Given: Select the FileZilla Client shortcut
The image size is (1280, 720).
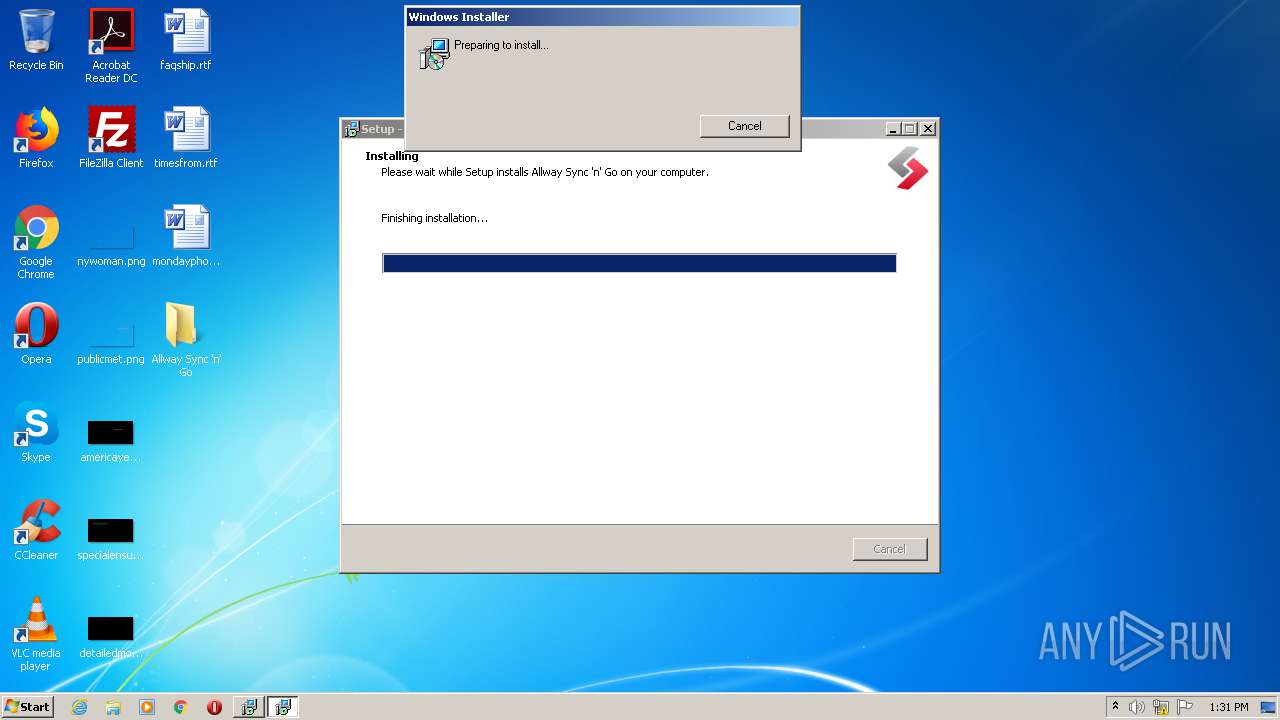Looking at the screenshot, I should pos(111,138).
